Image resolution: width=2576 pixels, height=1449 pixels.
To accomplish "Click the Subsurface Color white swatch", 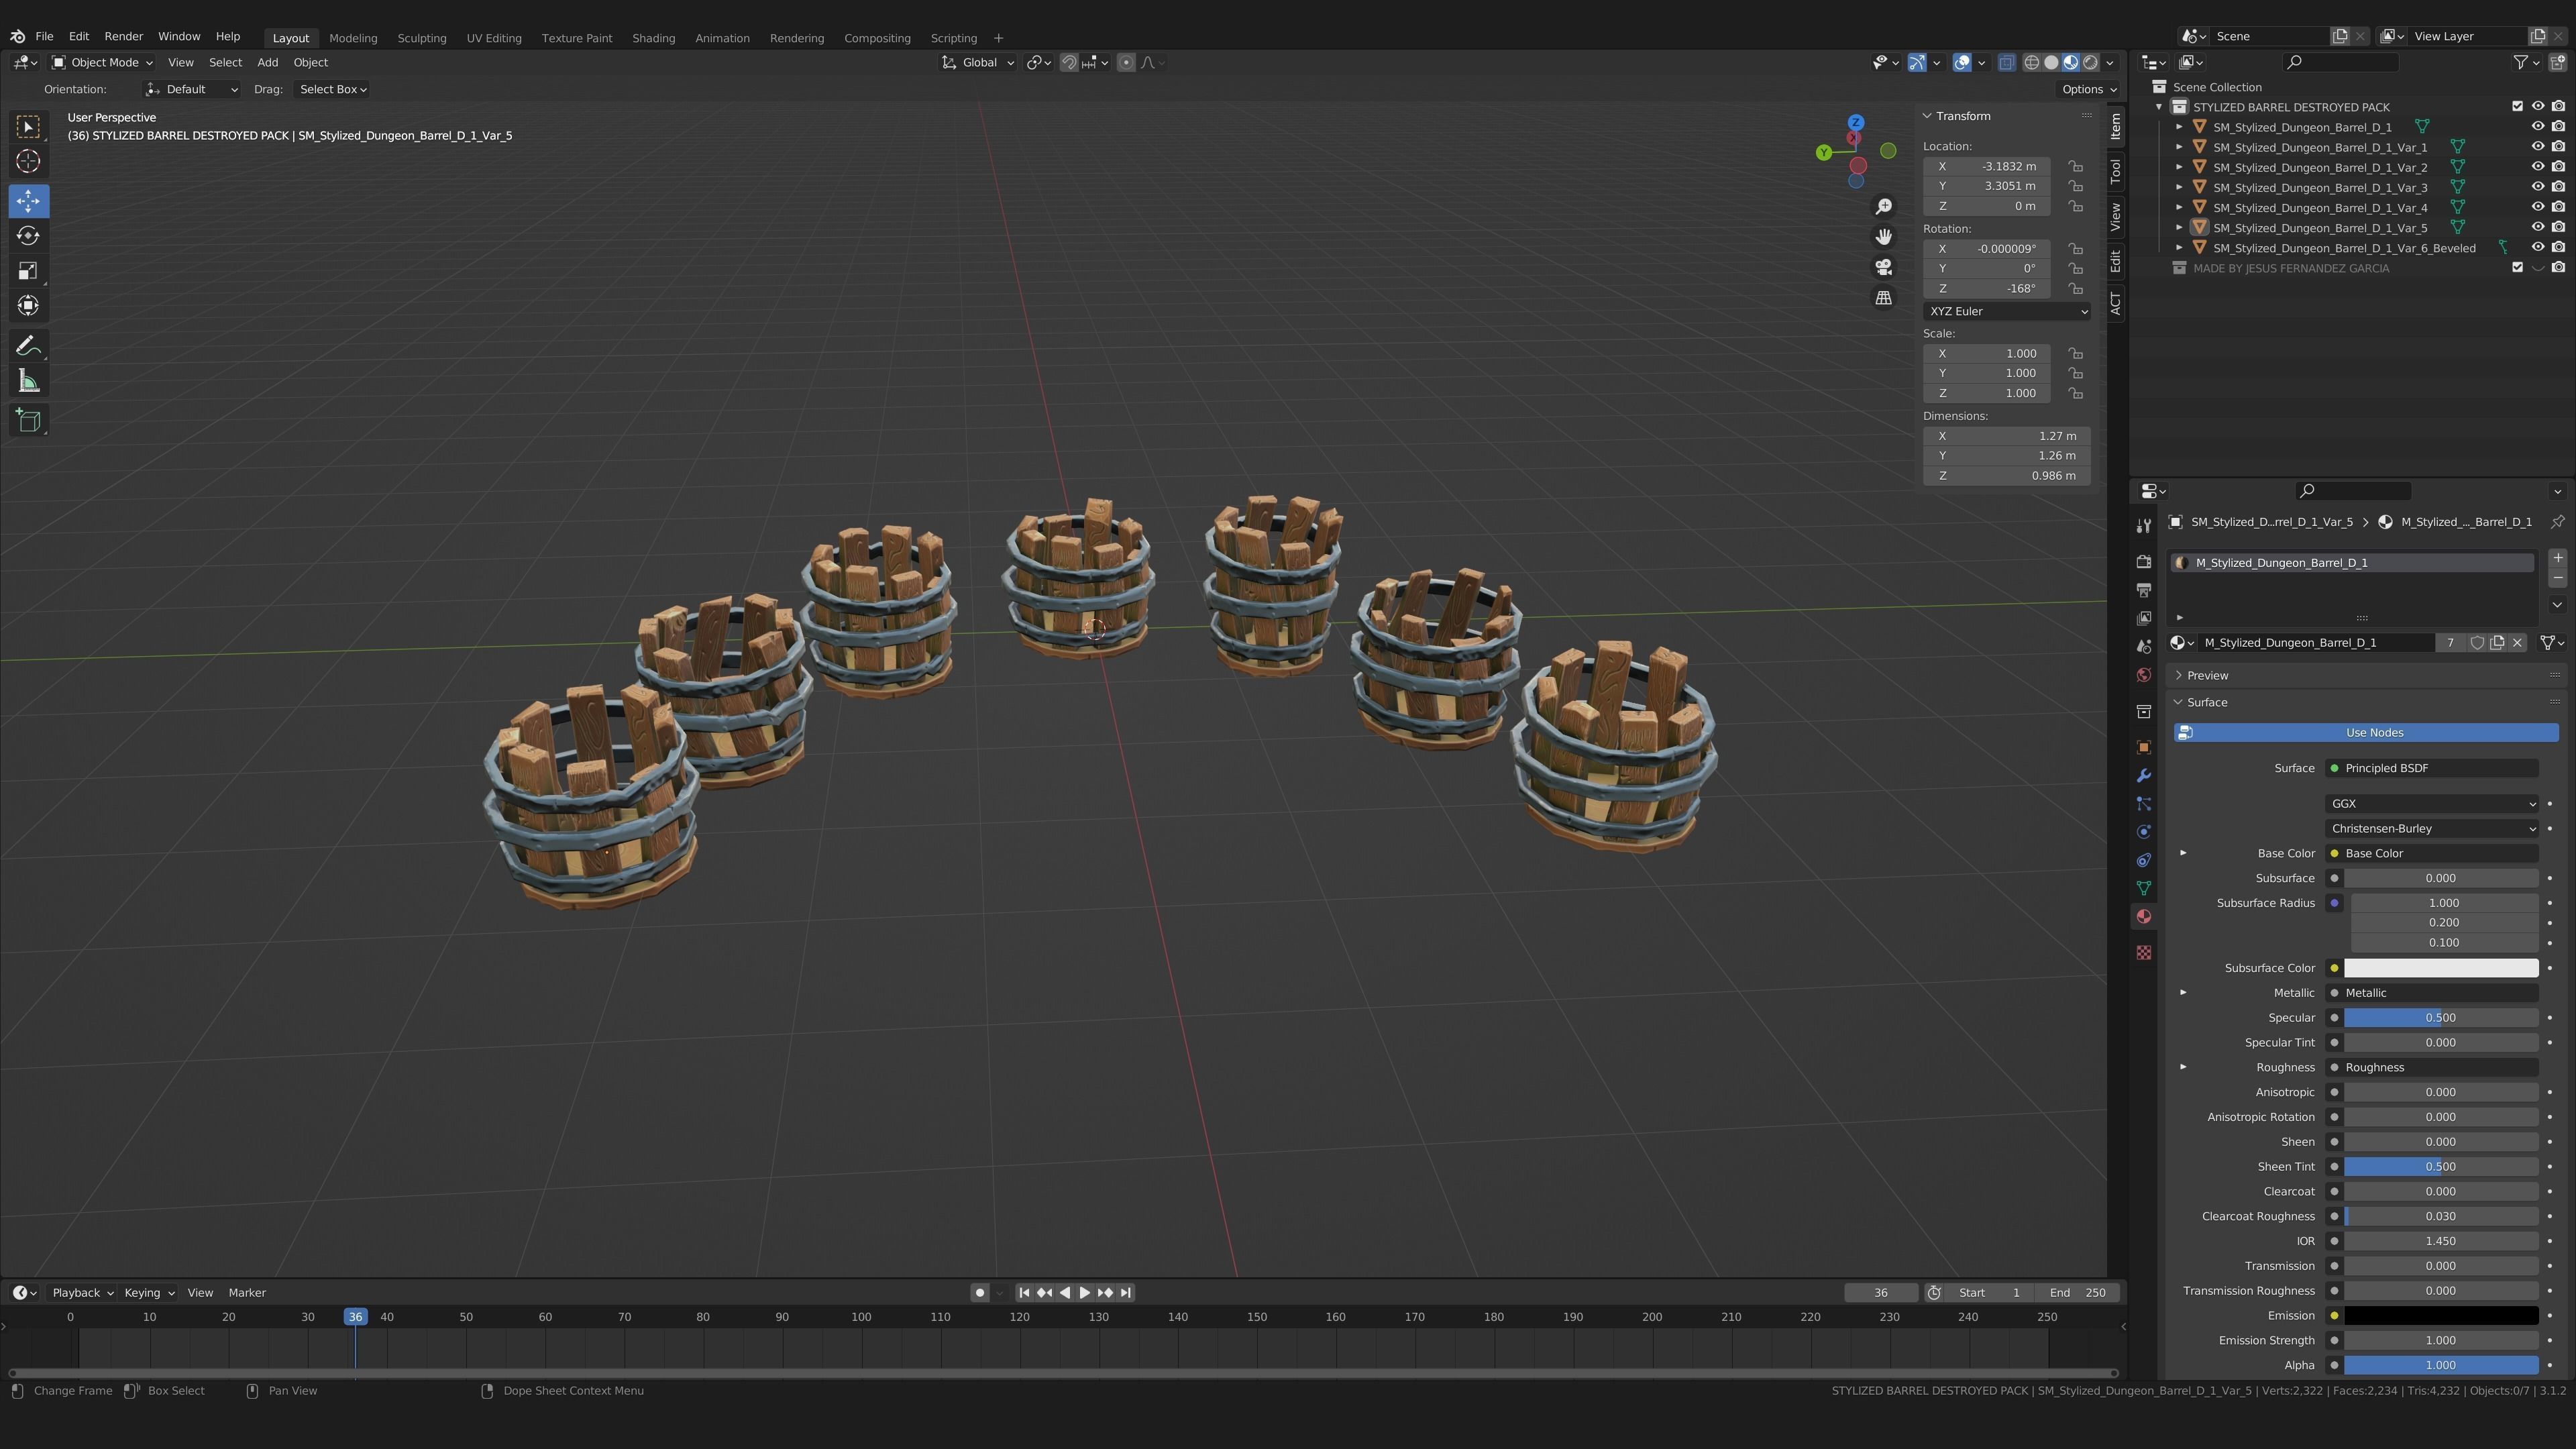I will tap(2440, 967).
